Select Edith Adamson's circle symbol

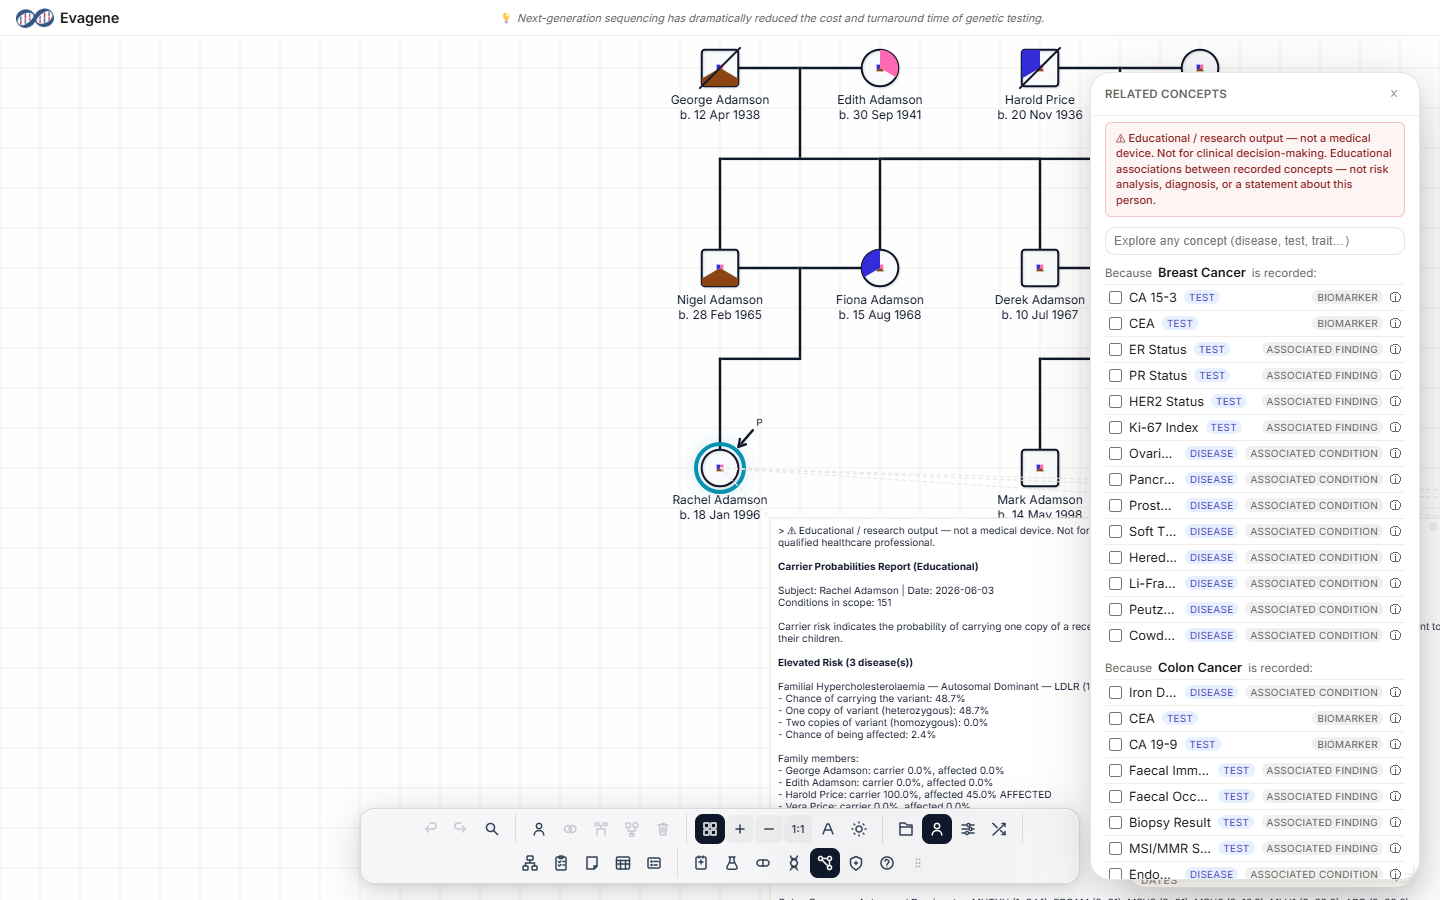click(880, 68)
